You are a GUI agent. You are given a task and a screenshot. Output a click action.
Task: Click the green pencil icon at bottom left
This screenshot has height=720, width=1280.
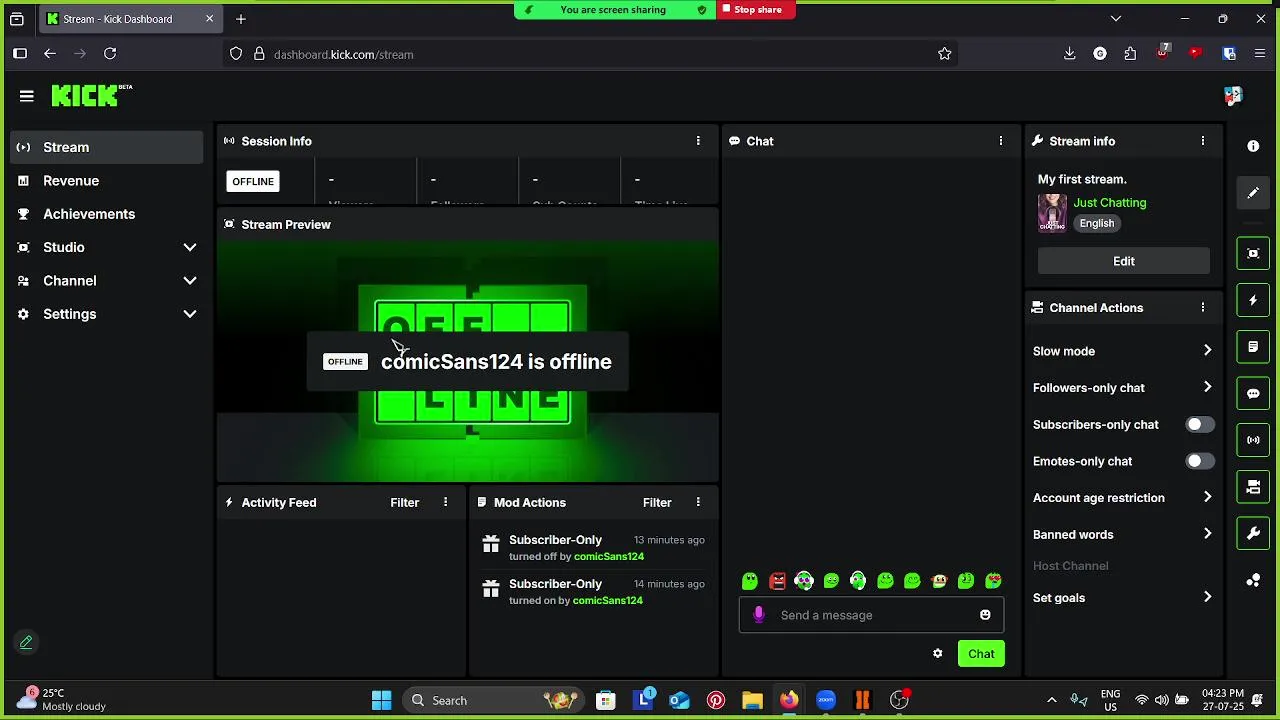[26, 643]
